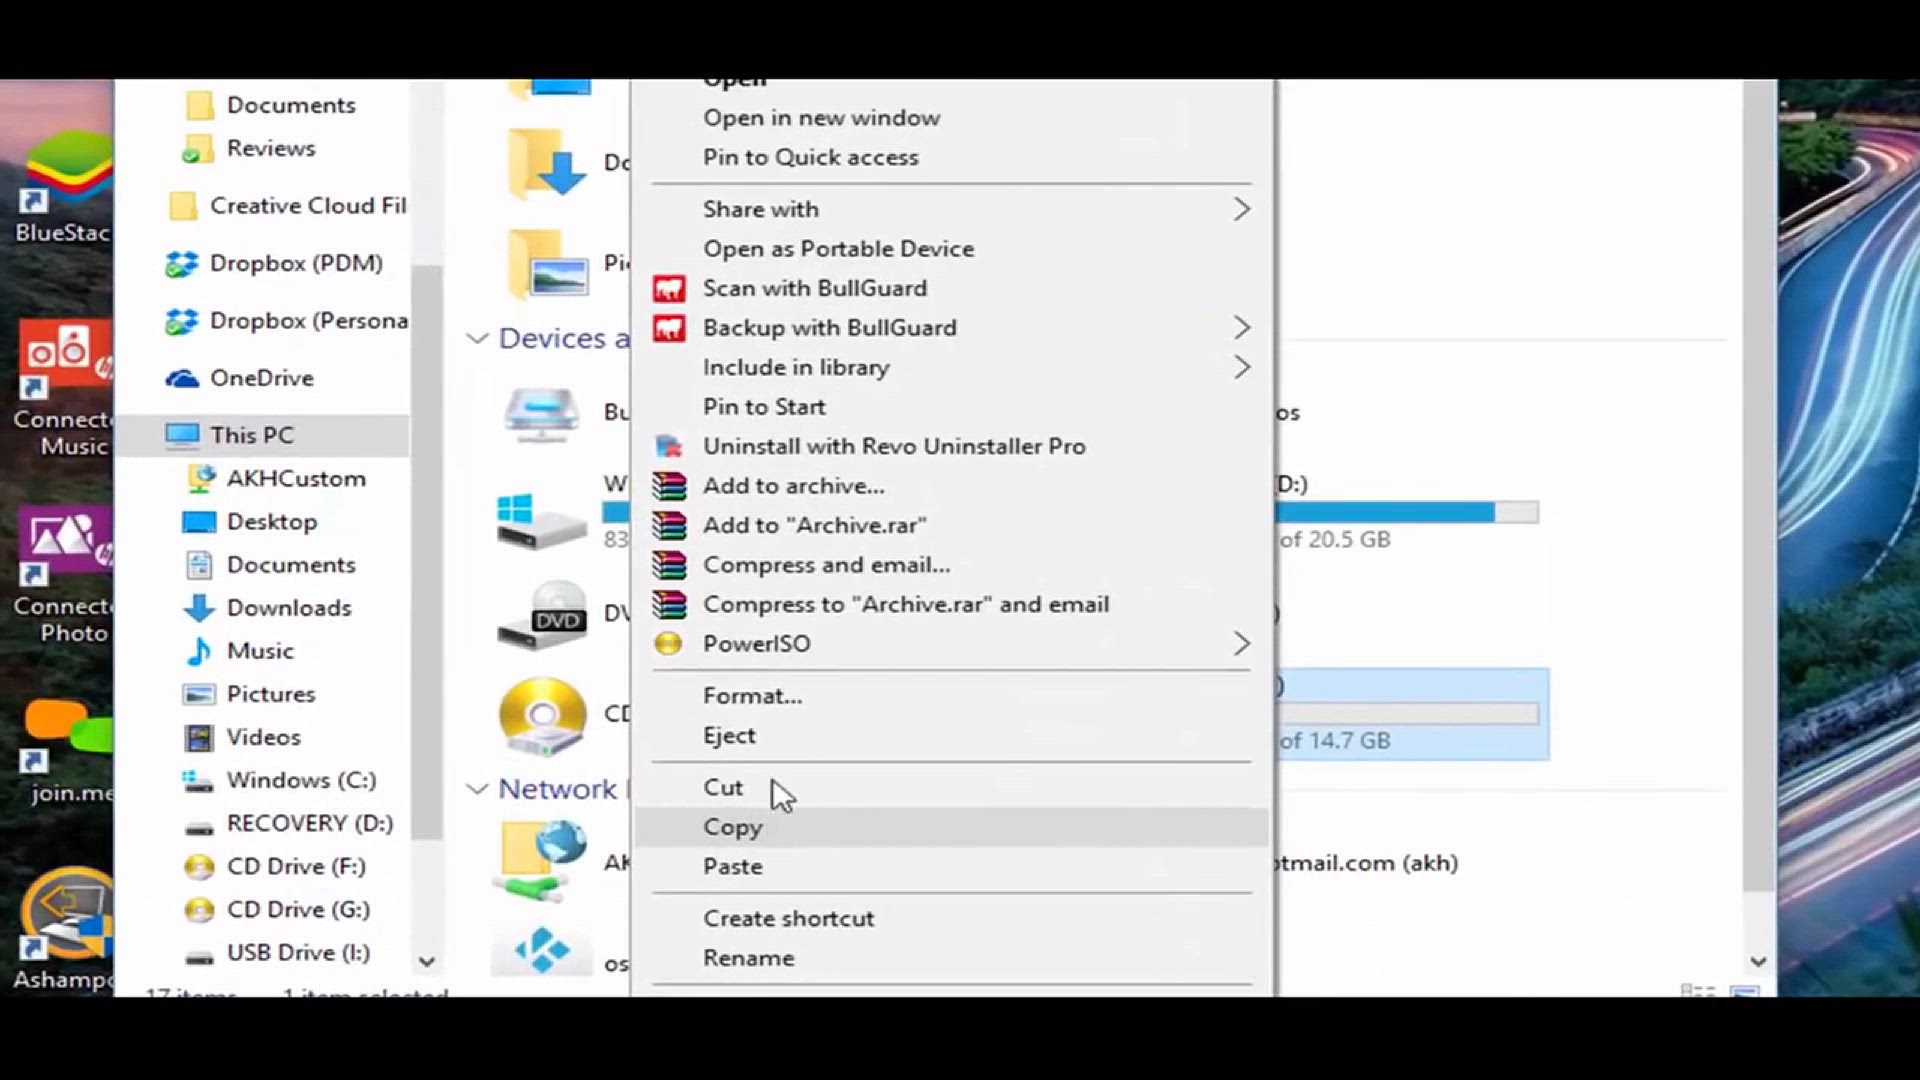
Task: Select CD Drive (G:) in the sidebar
Action: click(298, 909)
